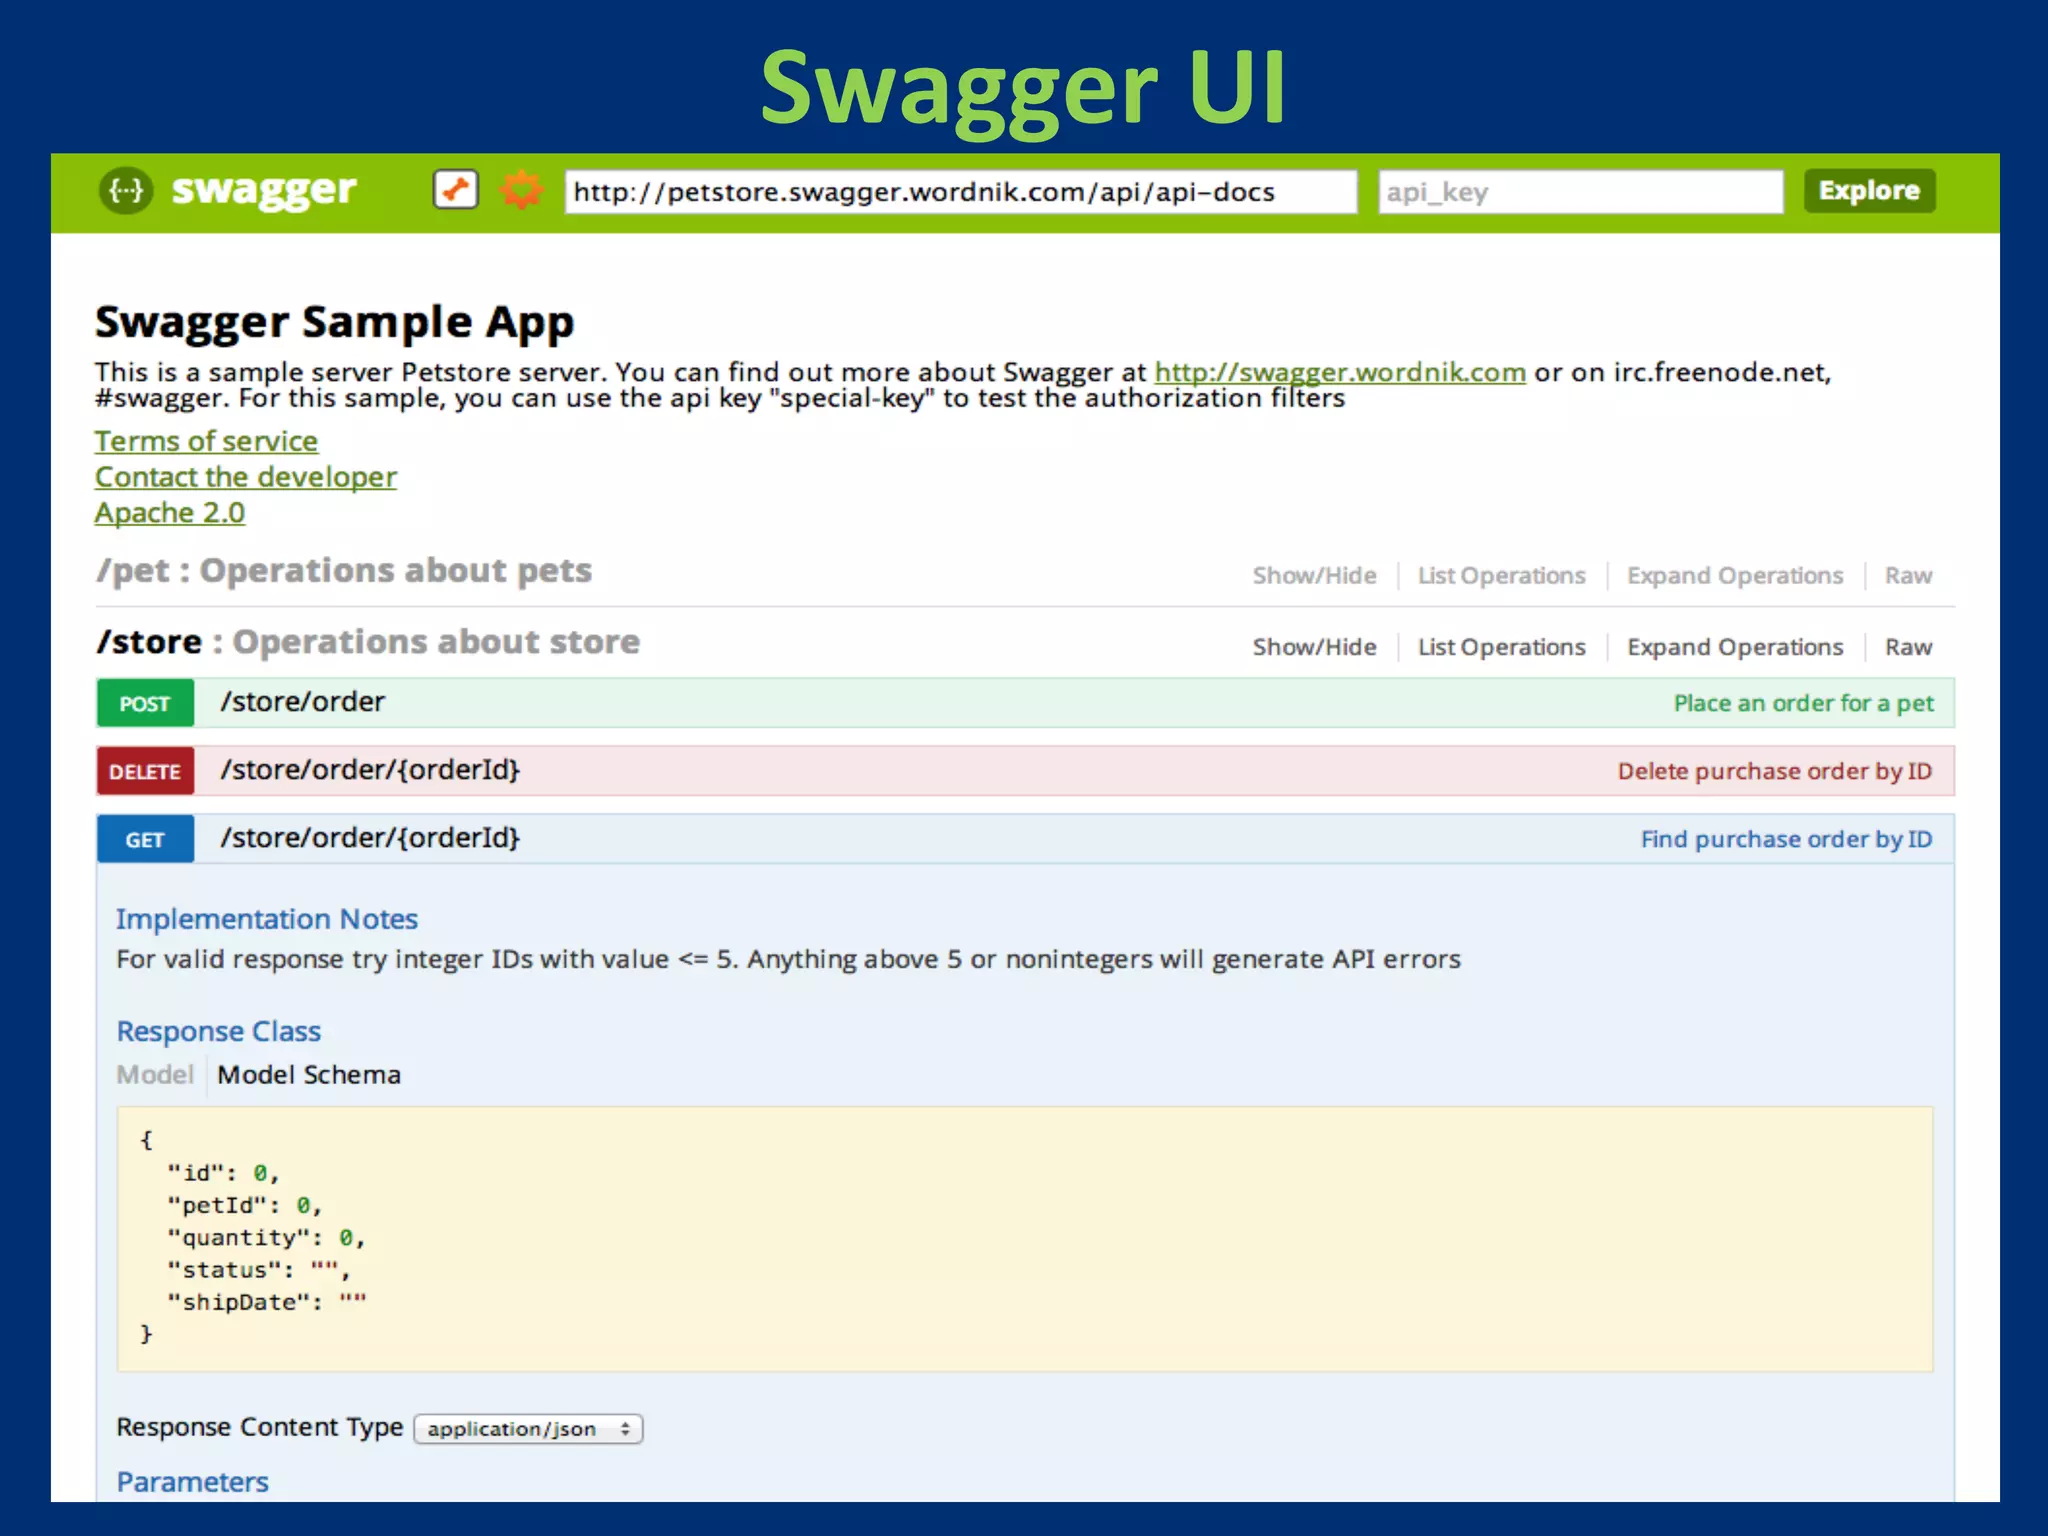Click Show/Hide for the /store section
This screenshot has width=2048, height=1536.
click(x=1314, y=647)
